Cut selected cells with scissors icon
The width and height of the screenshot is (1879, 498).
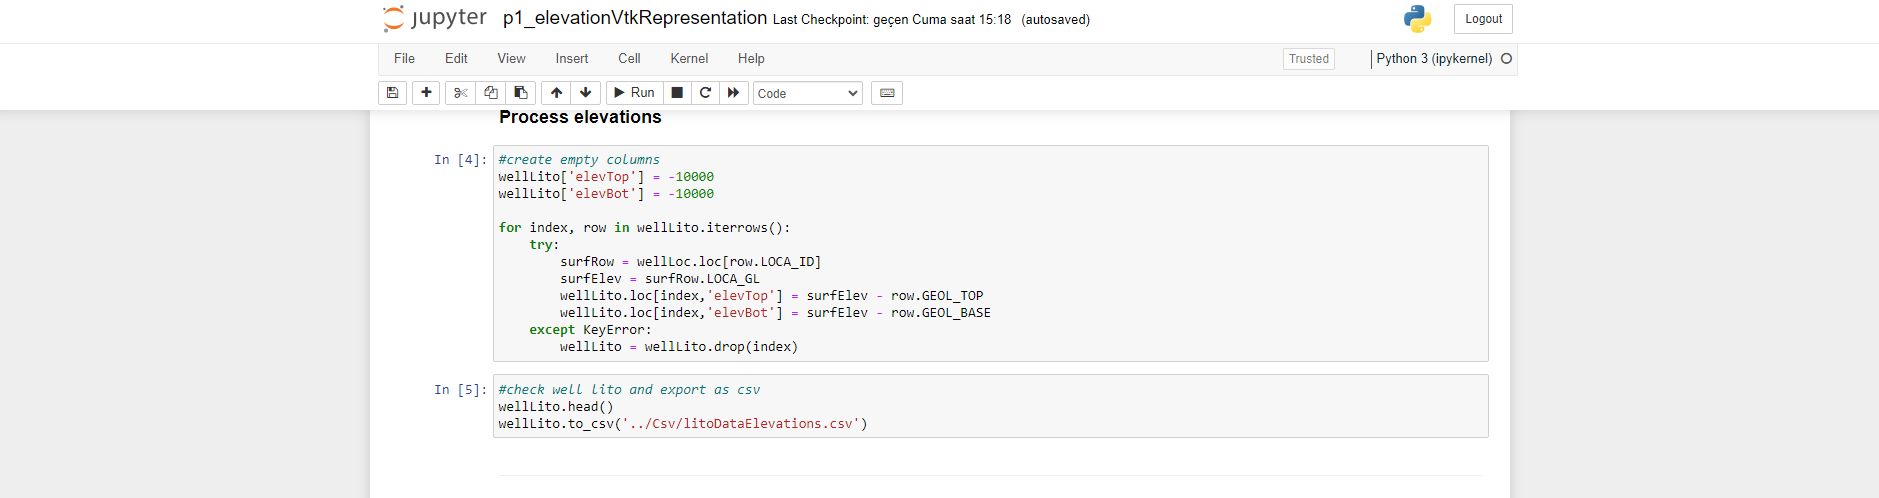pos(460,93)
